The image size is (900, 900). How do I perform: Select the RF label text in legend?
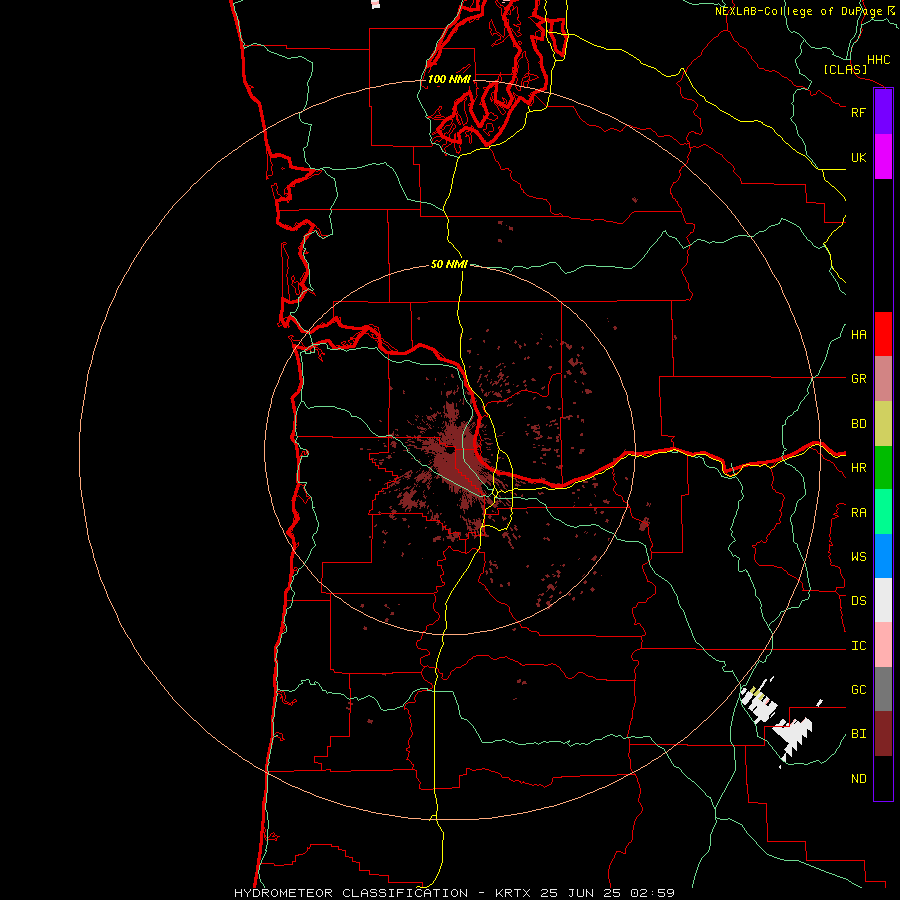pos(859,112)
